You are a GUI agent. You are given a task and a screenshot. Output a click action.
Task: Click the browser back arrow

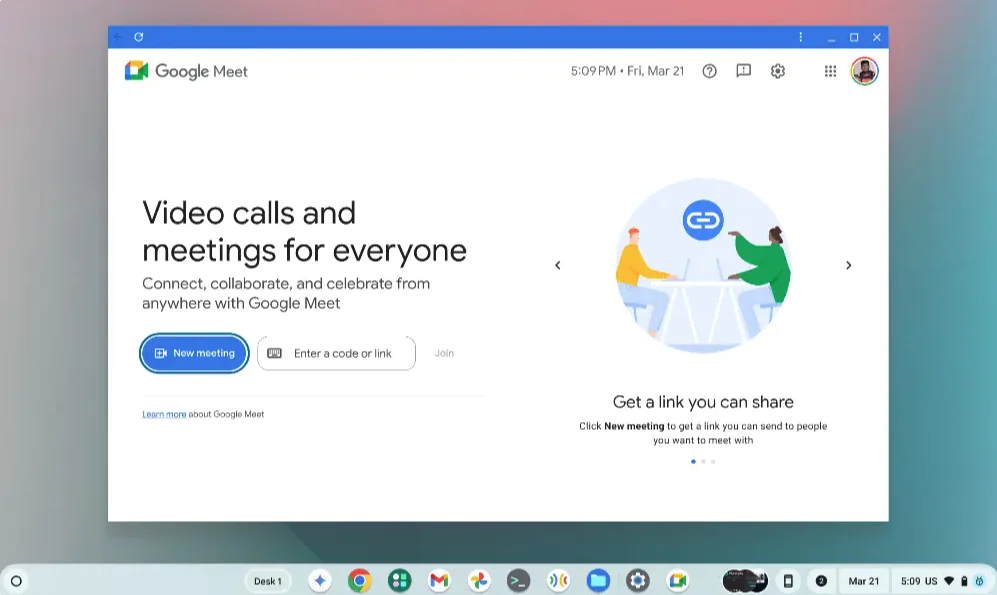119,36
